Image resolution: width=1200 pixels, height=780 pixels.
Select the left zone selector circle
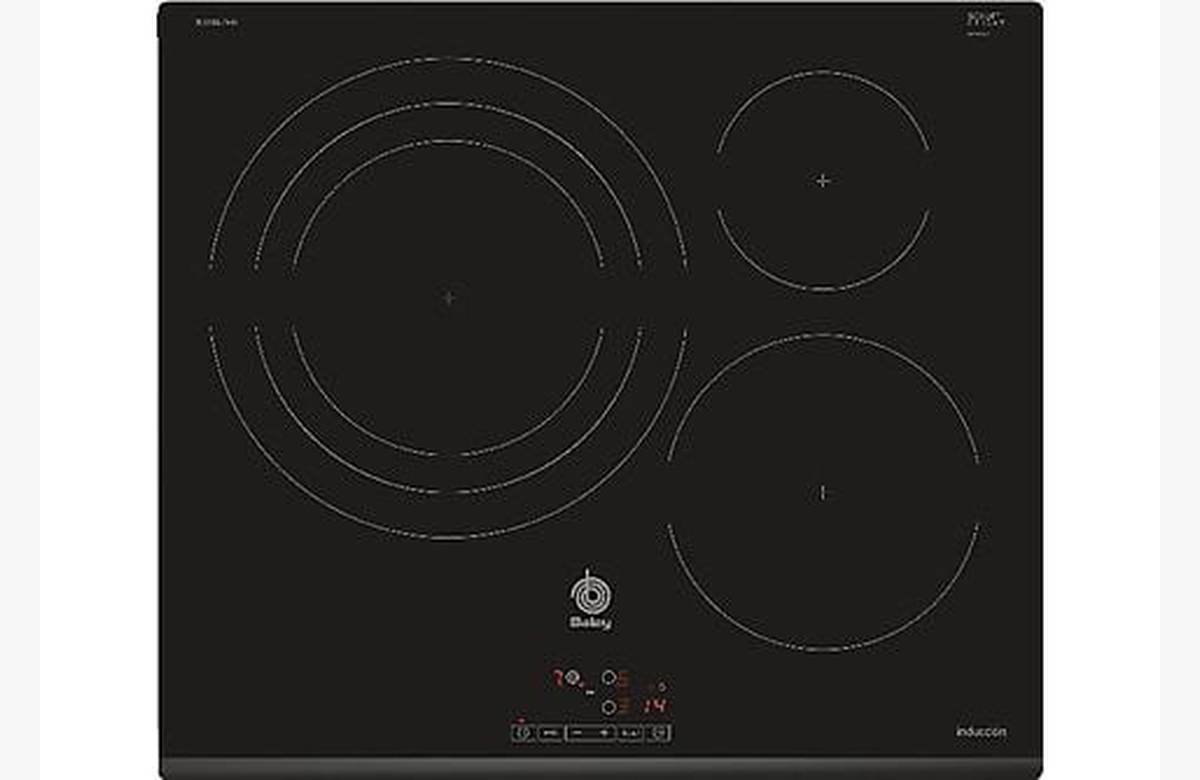point(572,678)
